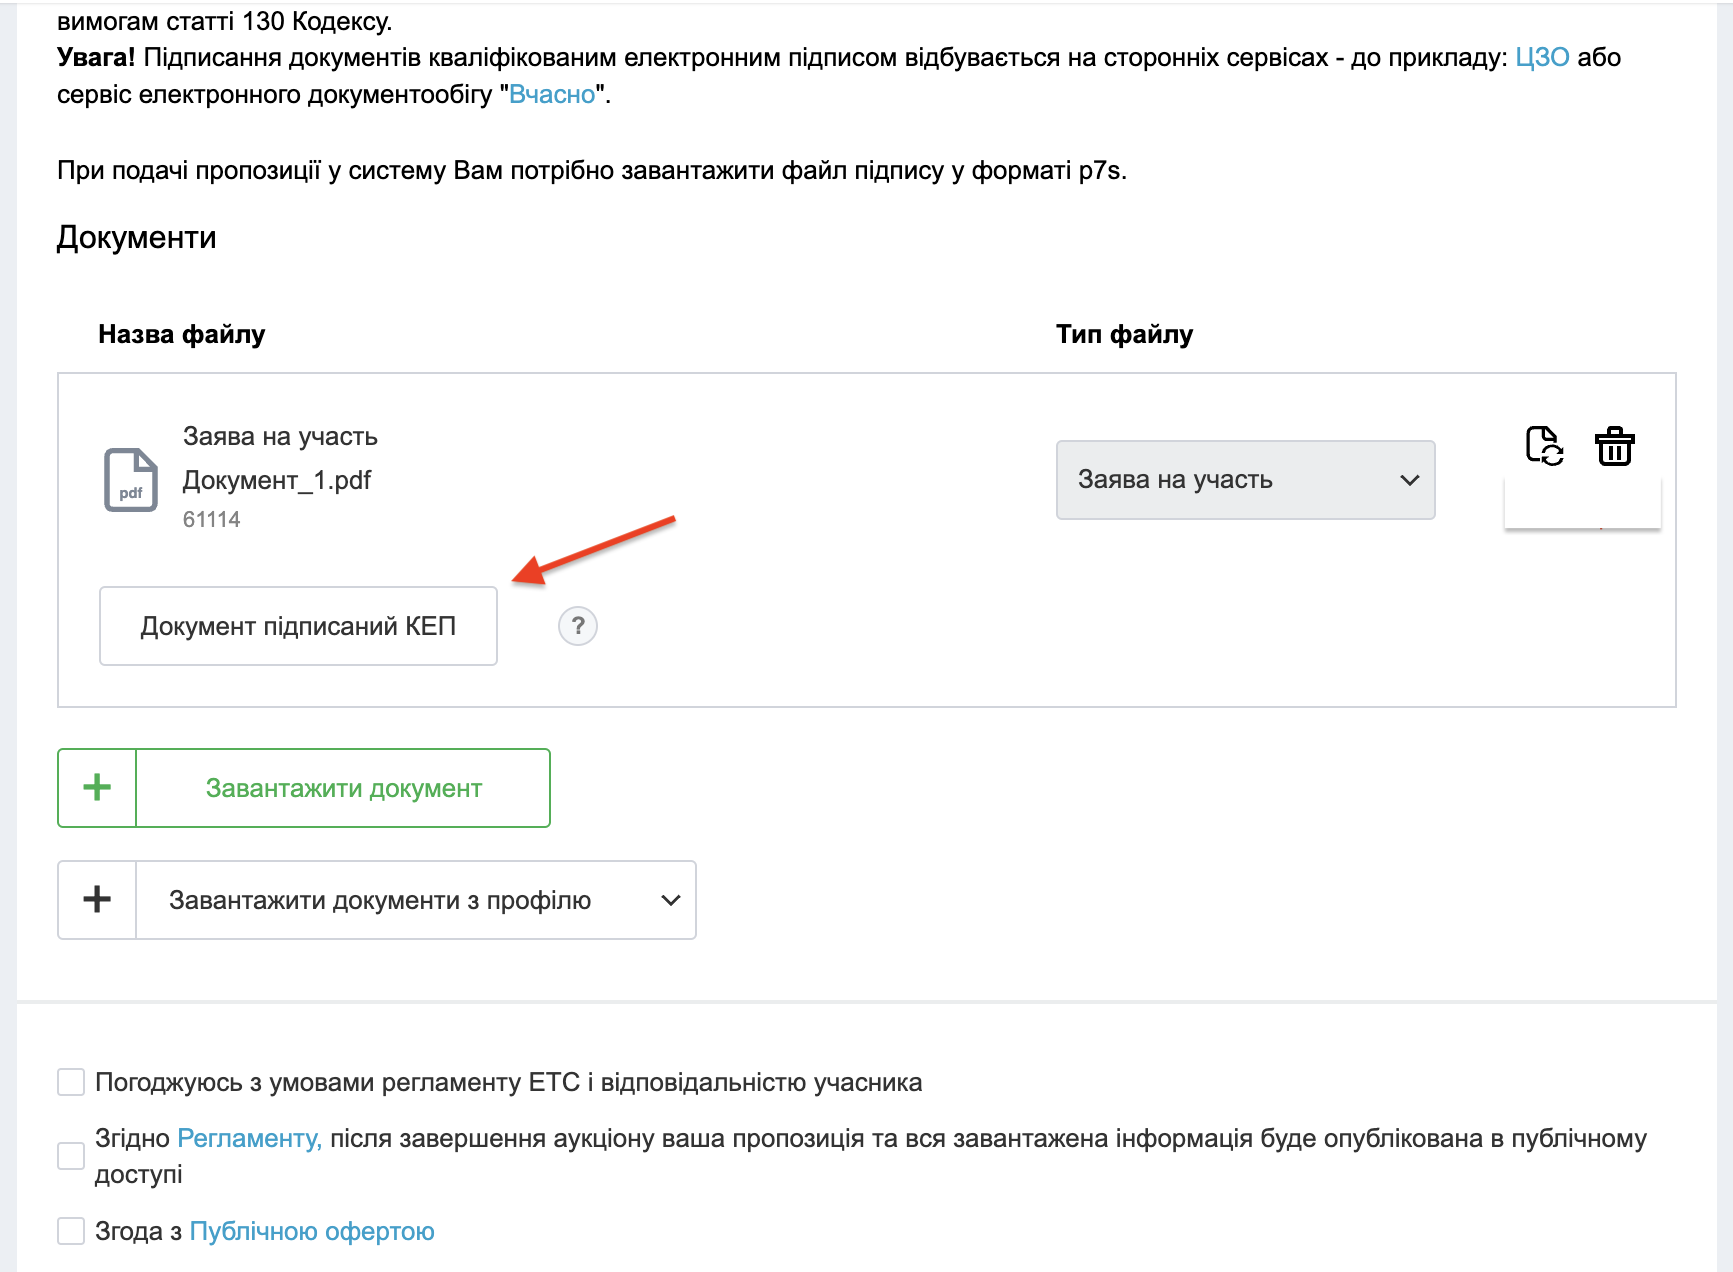The height and width of the screenshot is (1272, 1733).
Task: Open the Регламенту link
Action: (x=249, y=1138)
